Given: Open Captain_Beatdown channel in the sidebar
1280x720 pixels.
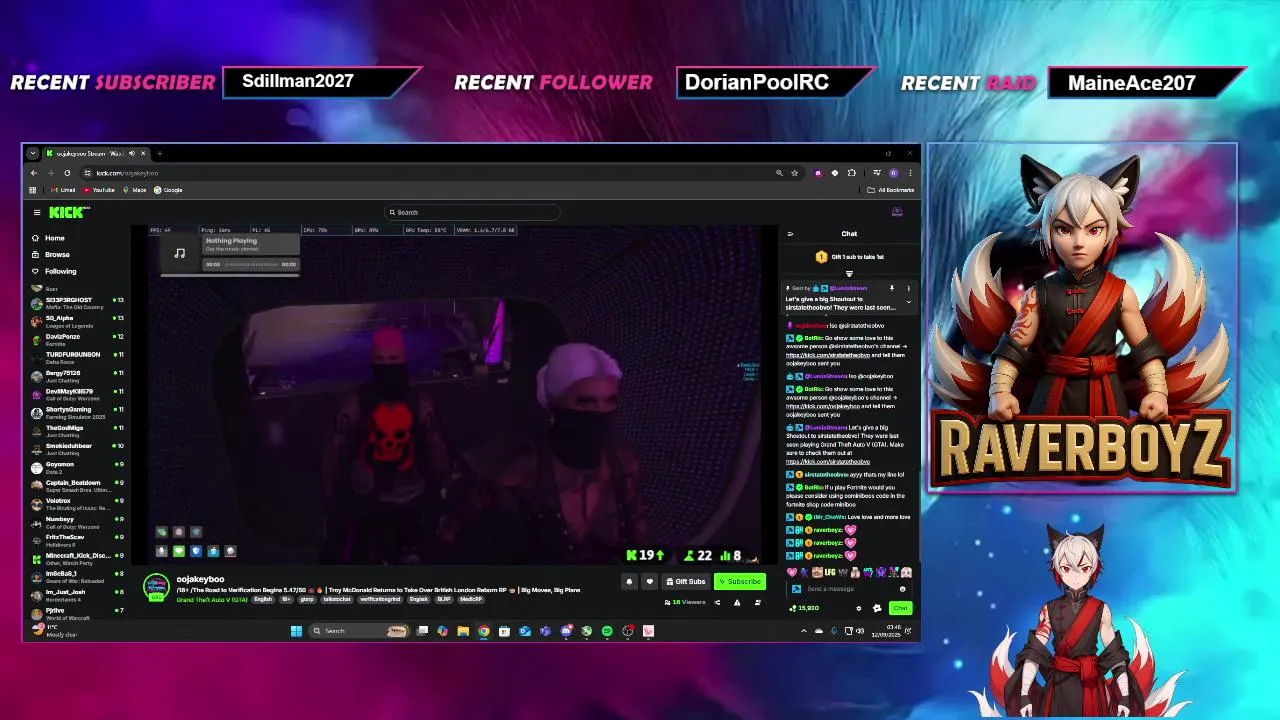Looking at the screenshot, I should click(x=77, y=485).
